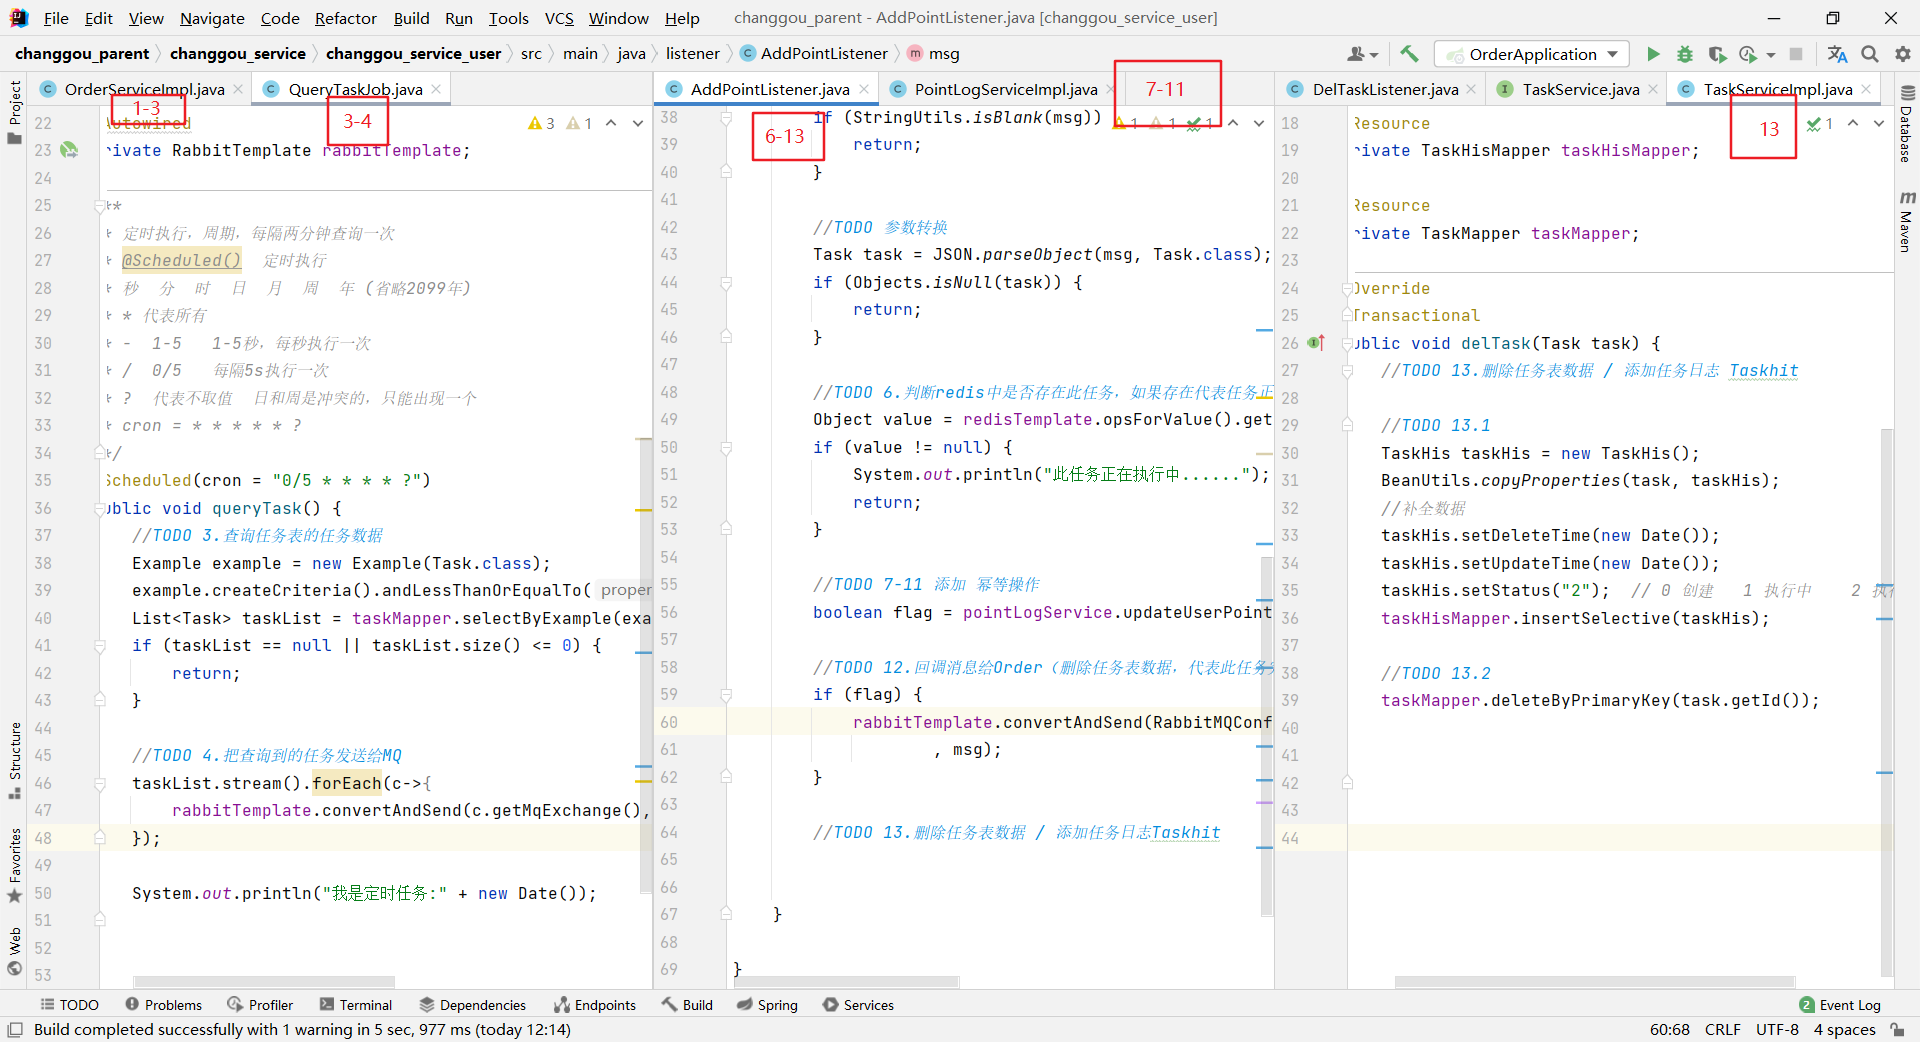
Task: Open the Dependencies tool window
Action: pos(473,1005)
